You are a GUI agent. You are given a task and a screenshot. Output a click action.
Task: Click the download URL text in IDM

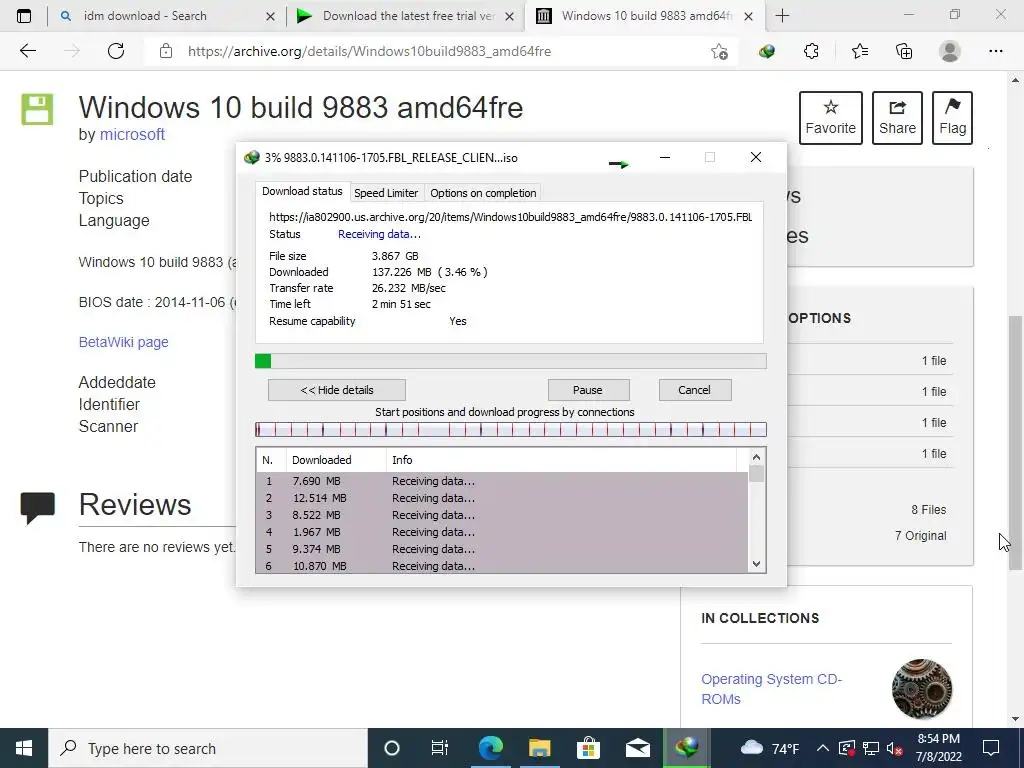tap(511, 217)
